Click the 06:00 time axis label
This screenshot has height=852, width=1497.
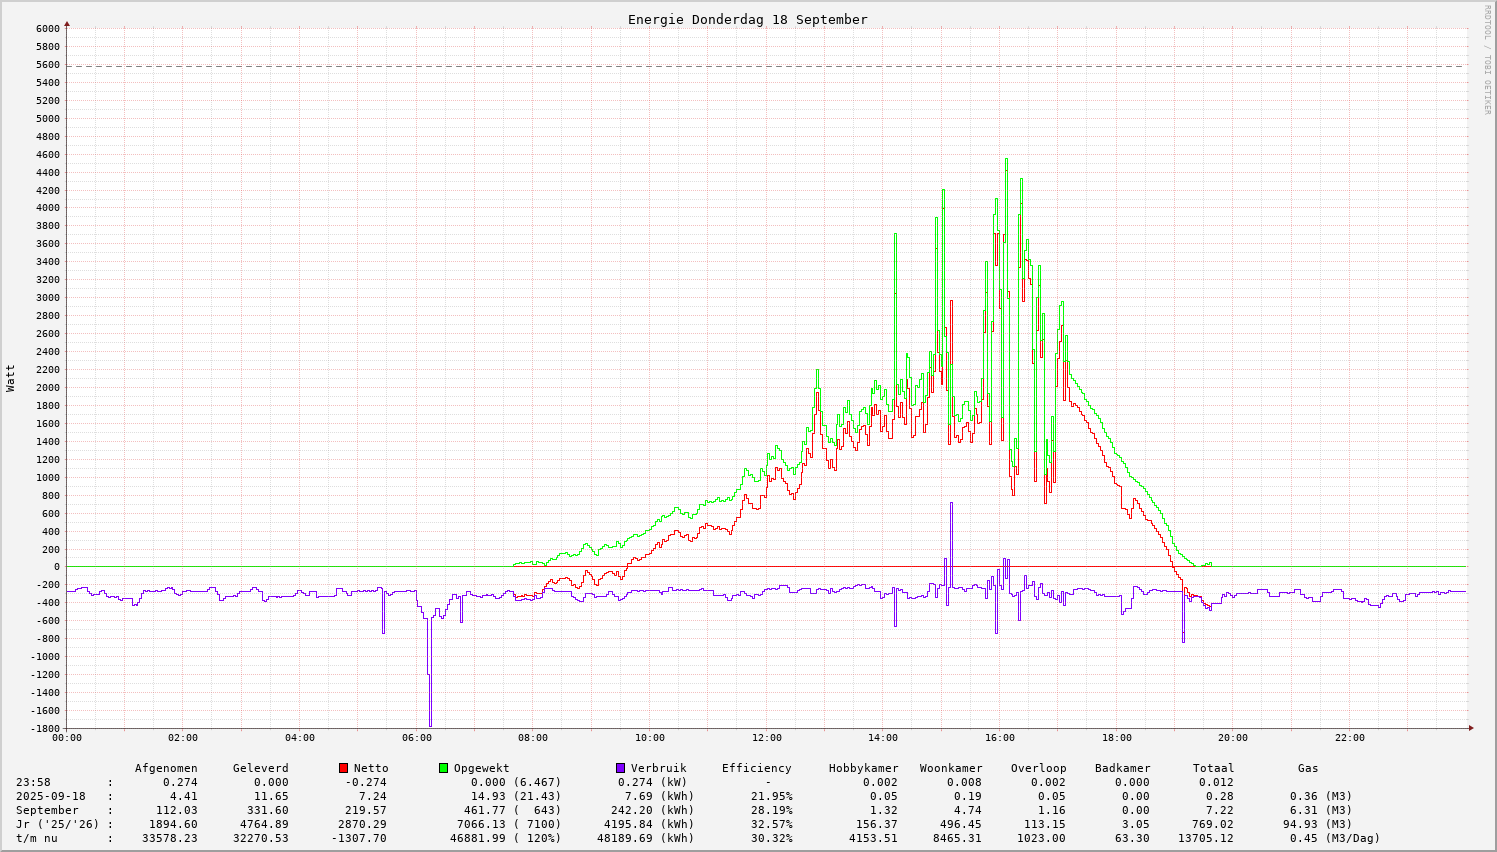416,738
